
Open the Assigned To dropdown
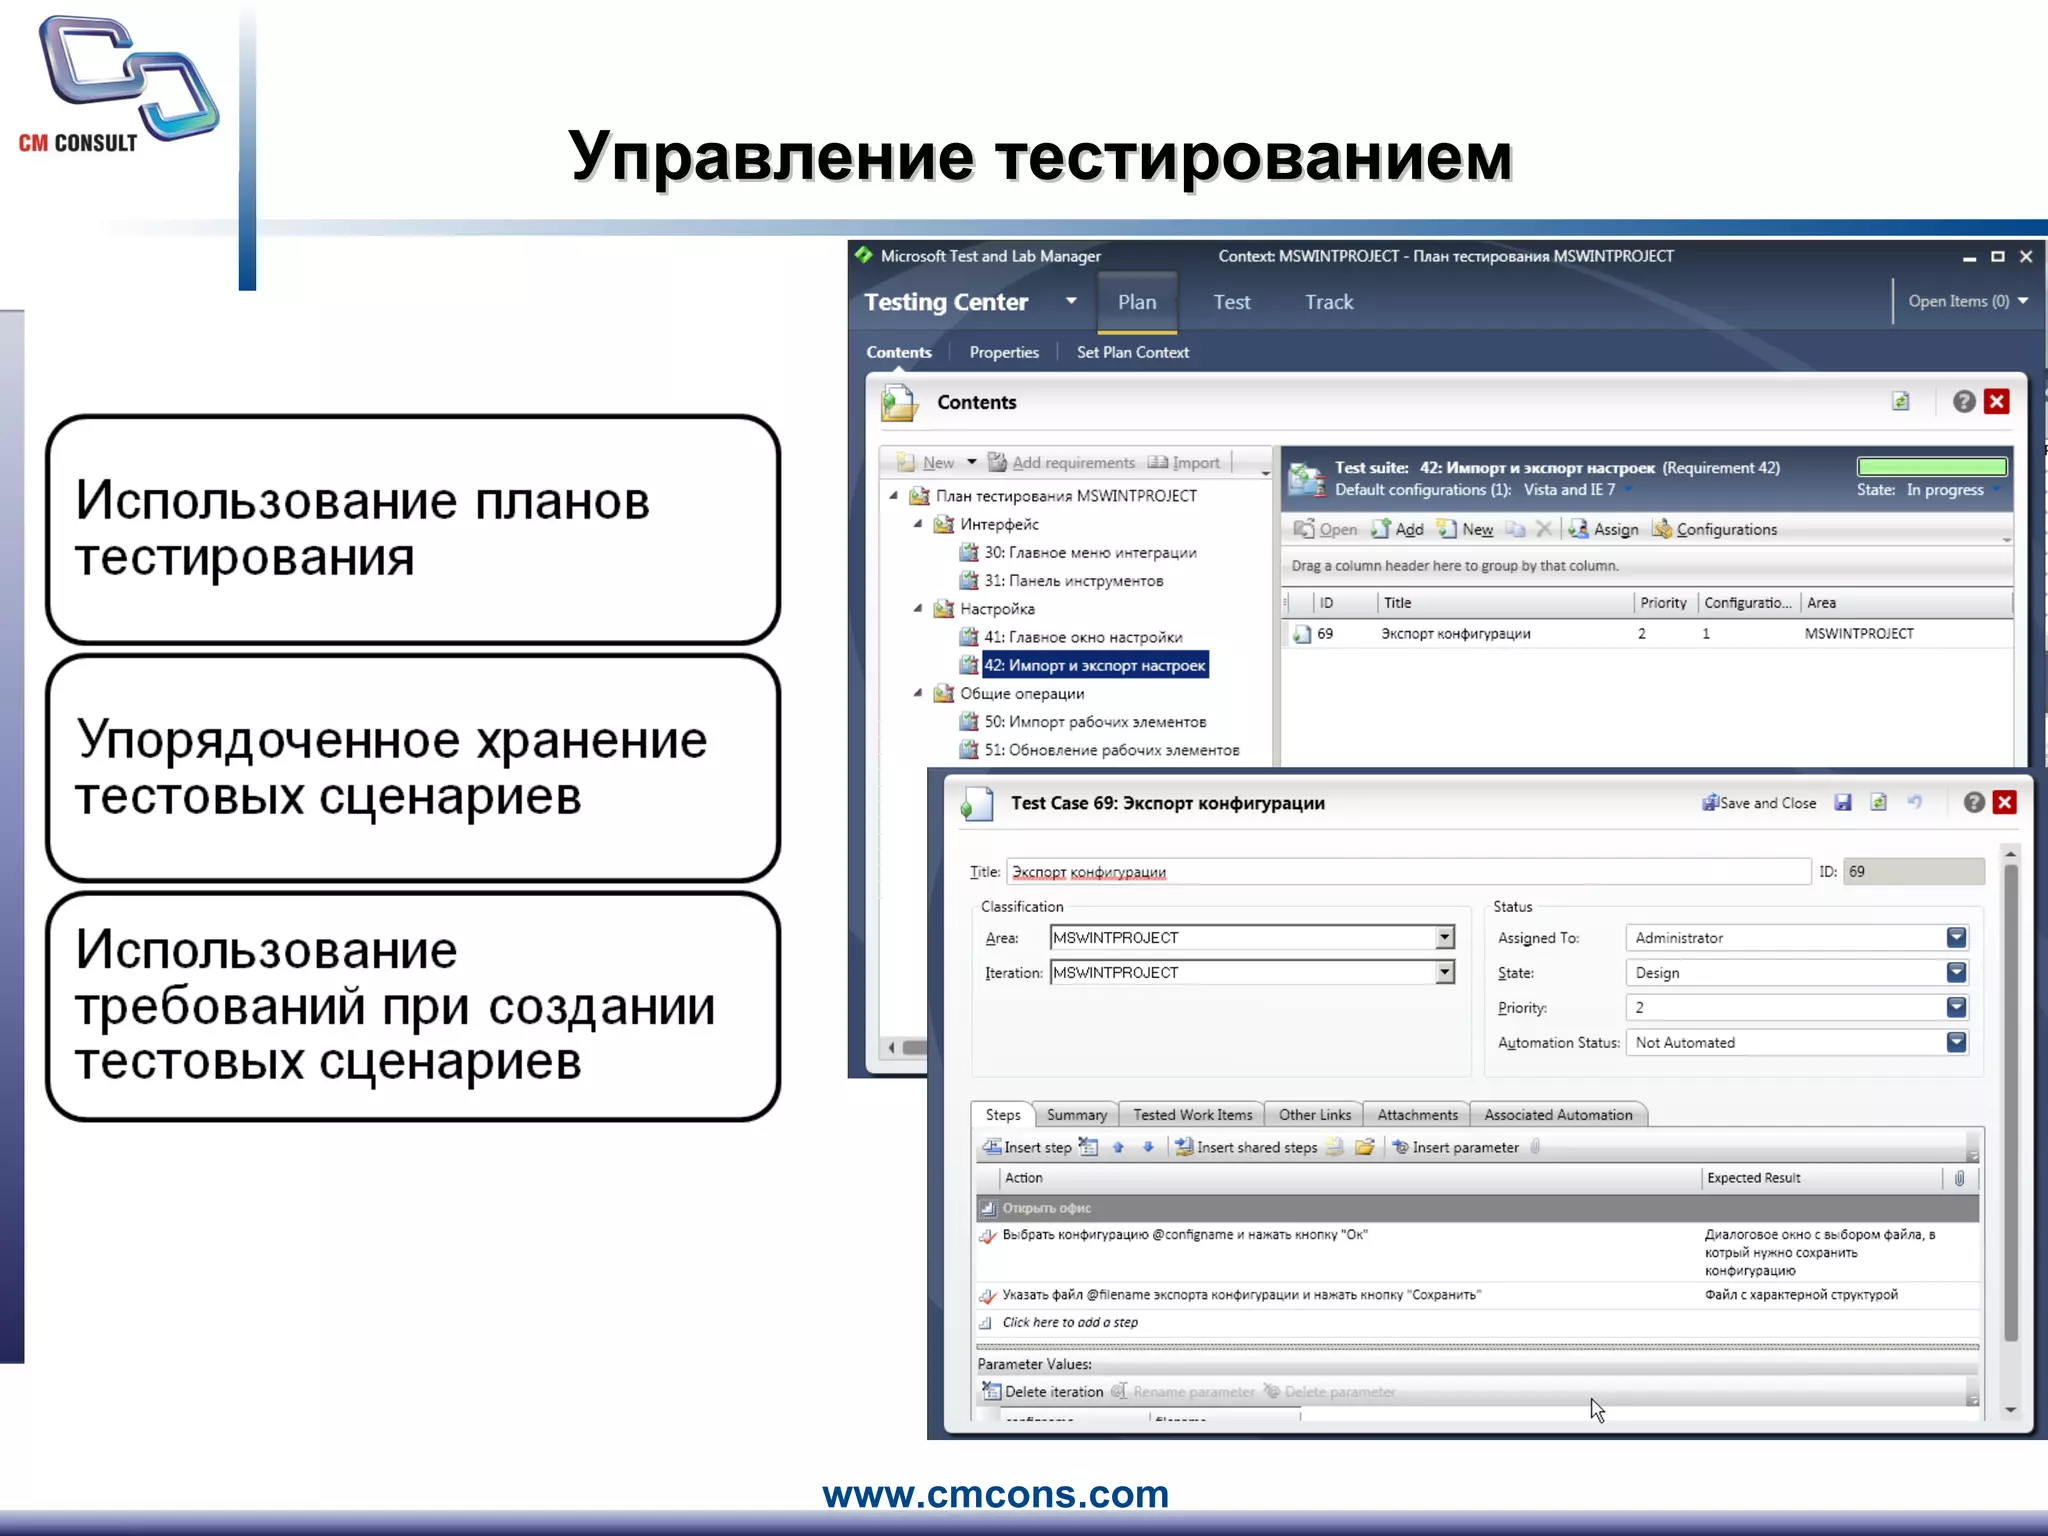1956,937
